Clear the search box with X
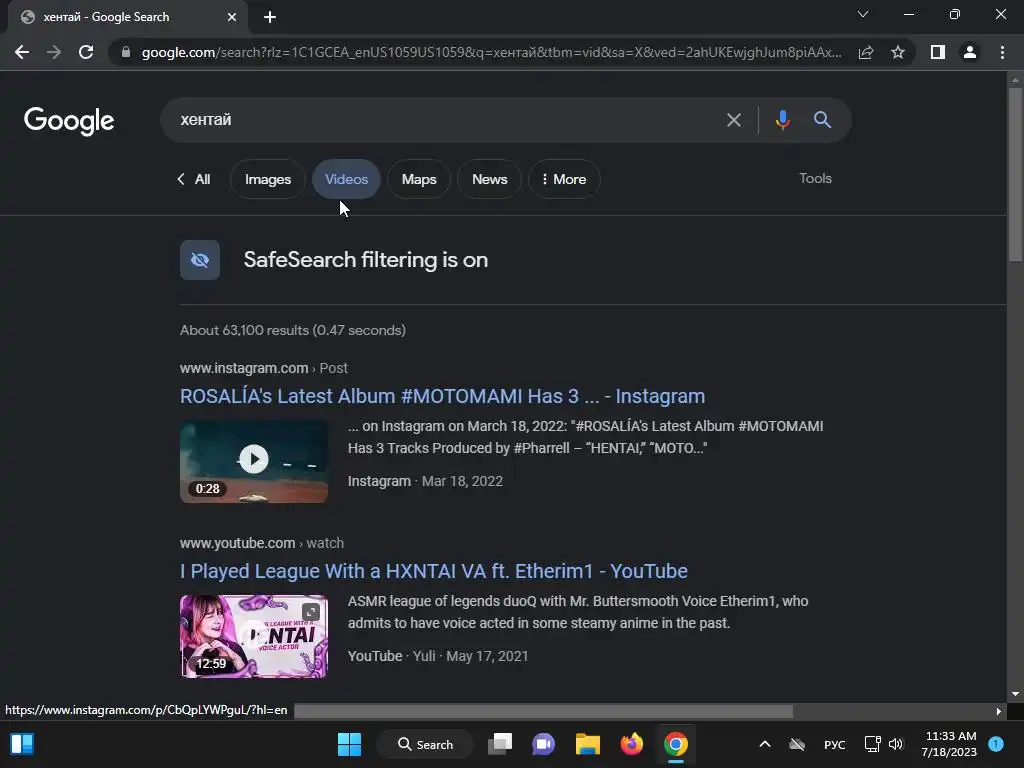Viewport: 1024px width, 768px height. pyautogui.click(x=734, y=120)
